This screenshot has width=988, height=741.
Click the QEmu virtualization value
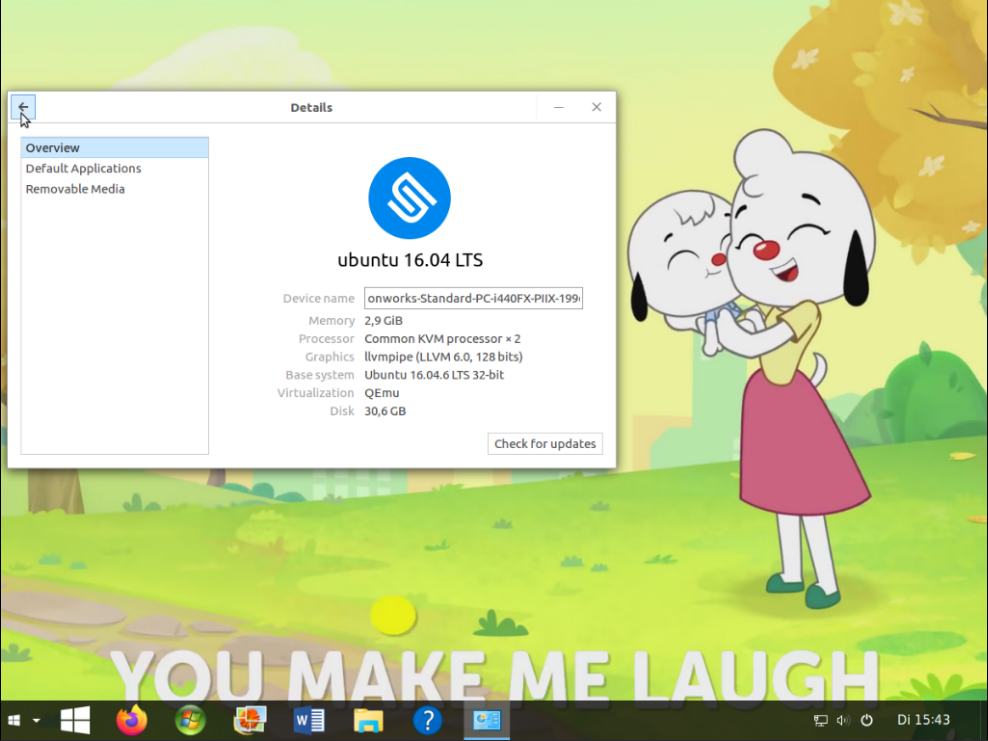click(x=382, y=393)
